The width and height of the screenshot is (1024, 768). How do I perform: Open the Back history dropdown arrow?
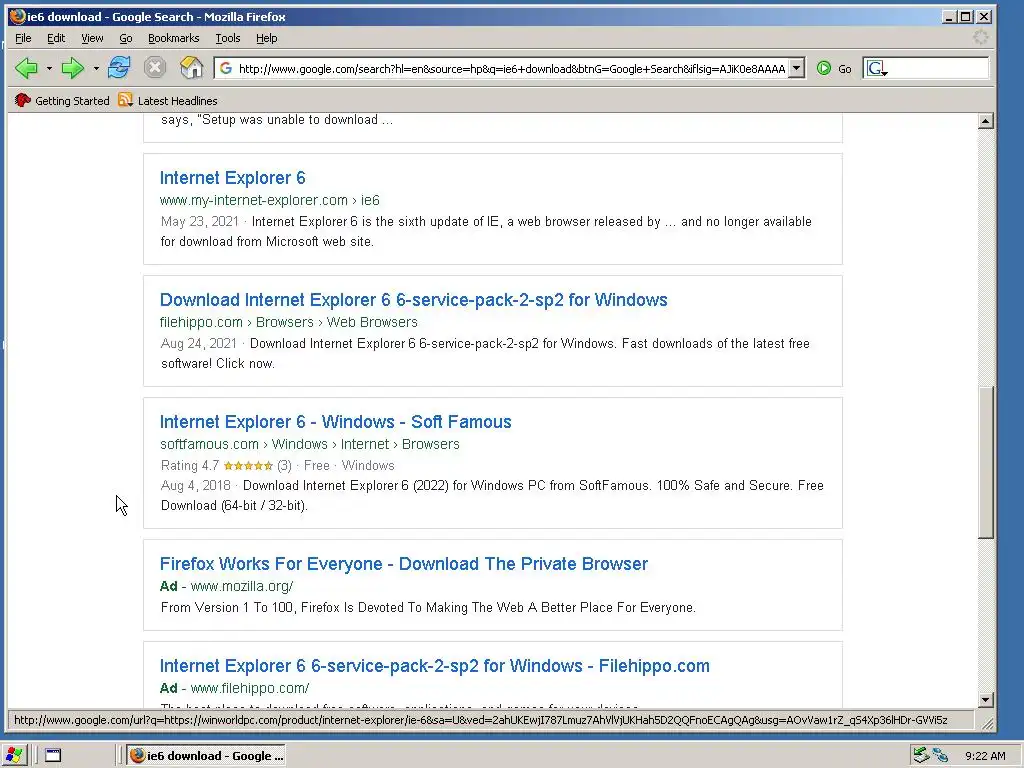point(49,68)
